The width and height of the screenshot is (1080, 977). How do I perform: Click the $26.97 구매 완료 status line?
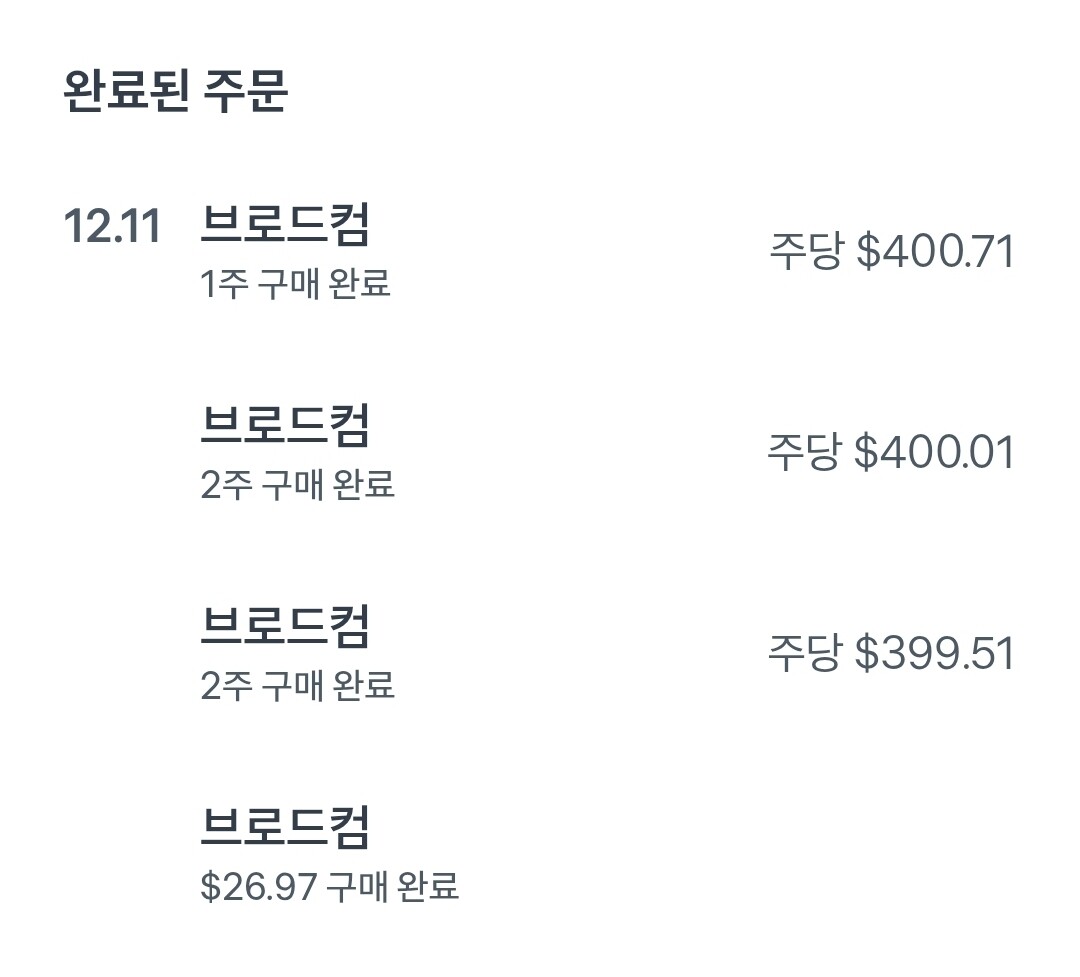click(x=329, y=887)
